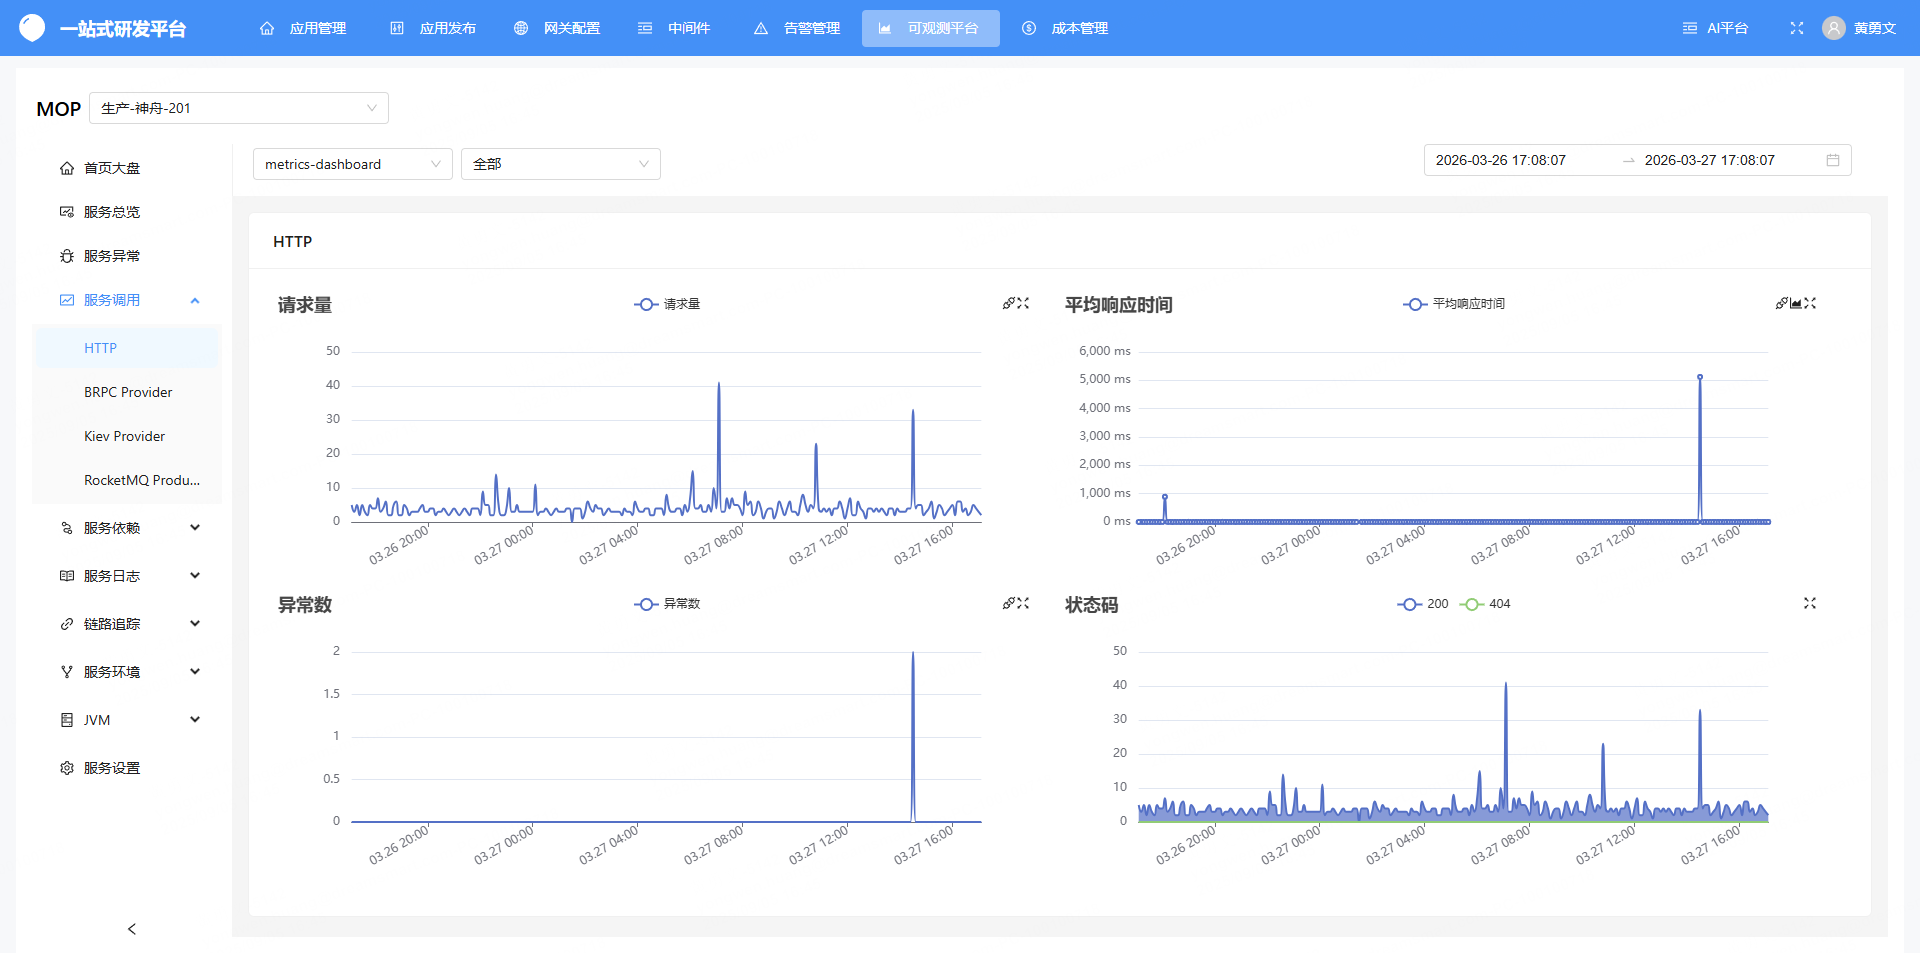Toggle the 404 status code legend series
Screen dimensions: 1920x953
tap(1485, 604)
